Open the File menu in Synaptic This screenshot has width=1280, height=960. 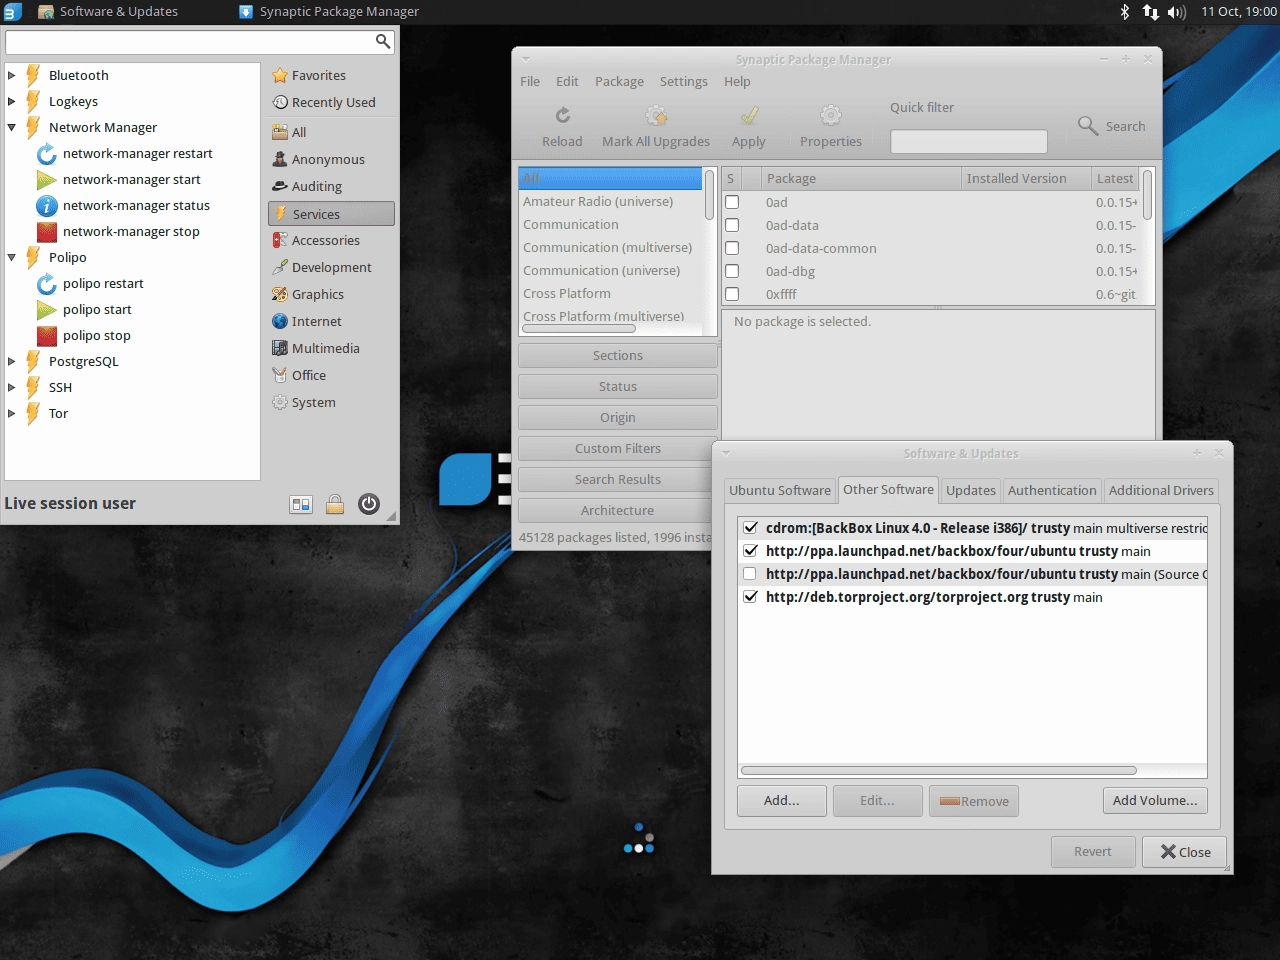click(x=530, y=81)
